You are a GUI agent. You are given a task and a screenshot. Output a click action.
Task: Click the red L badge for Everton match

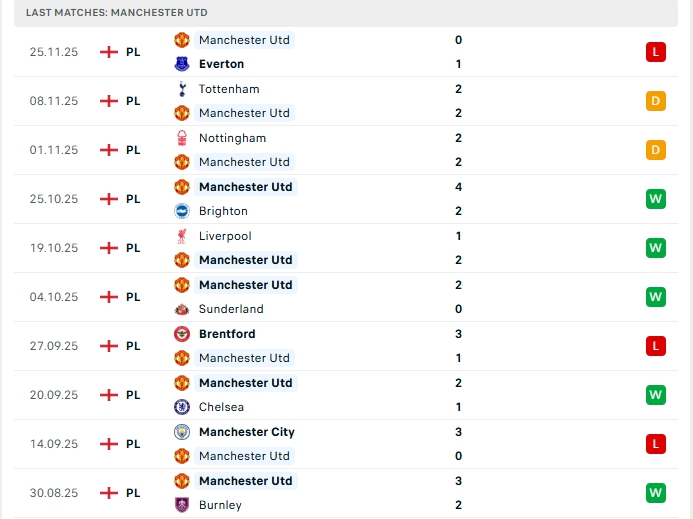tap(656, 52)
